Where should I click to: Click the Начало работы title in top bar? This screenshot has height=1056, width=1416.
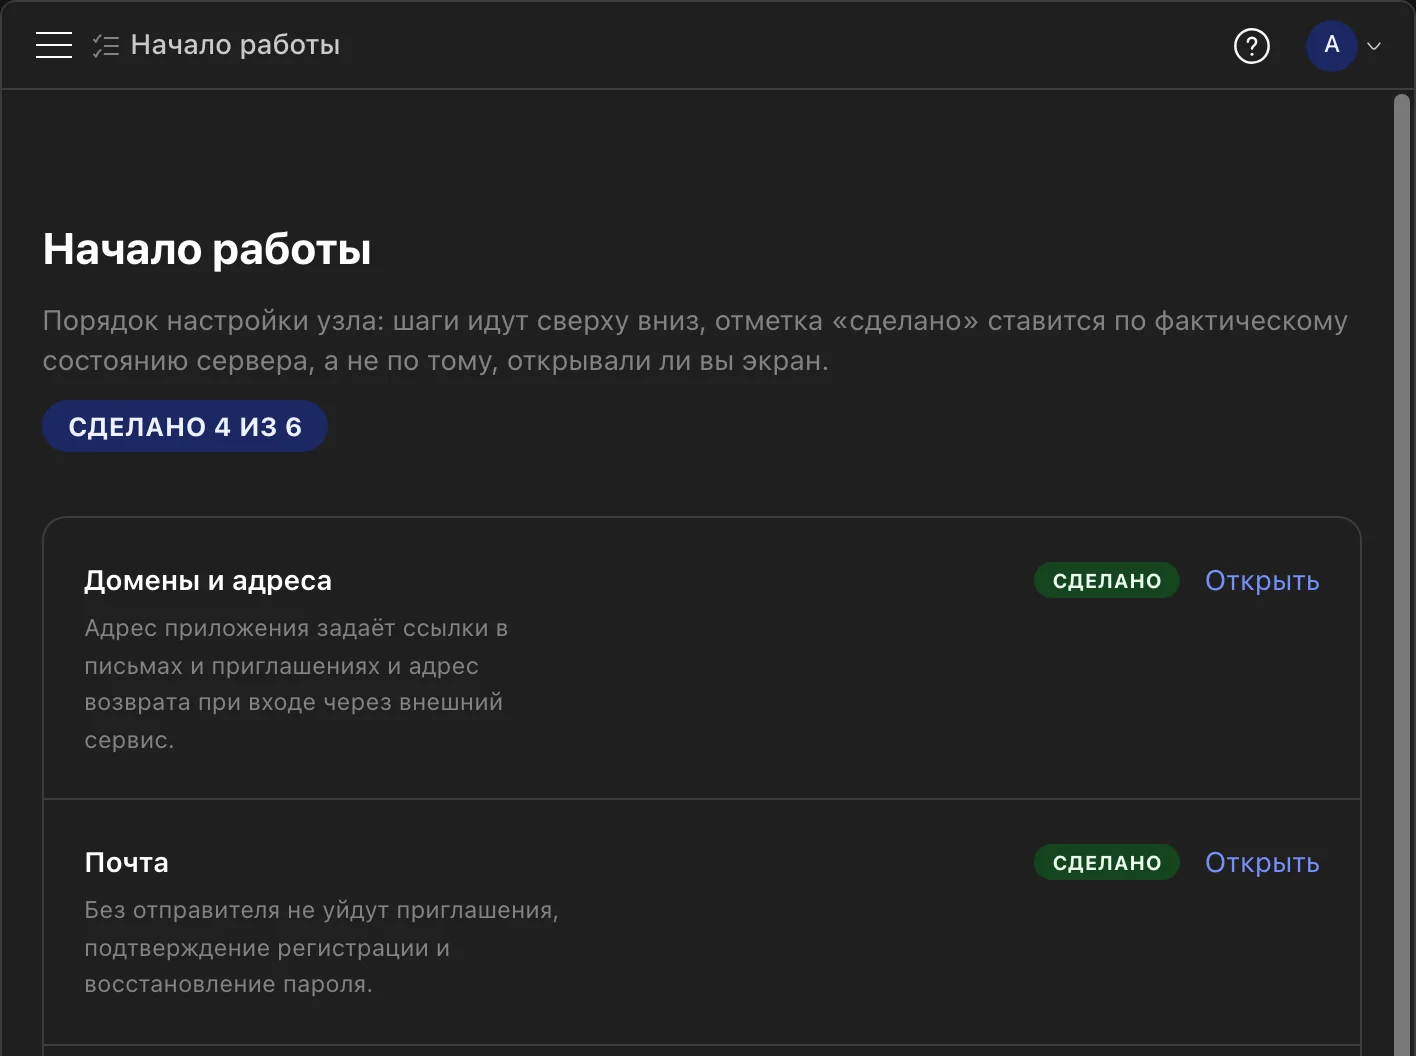[236, 45]
